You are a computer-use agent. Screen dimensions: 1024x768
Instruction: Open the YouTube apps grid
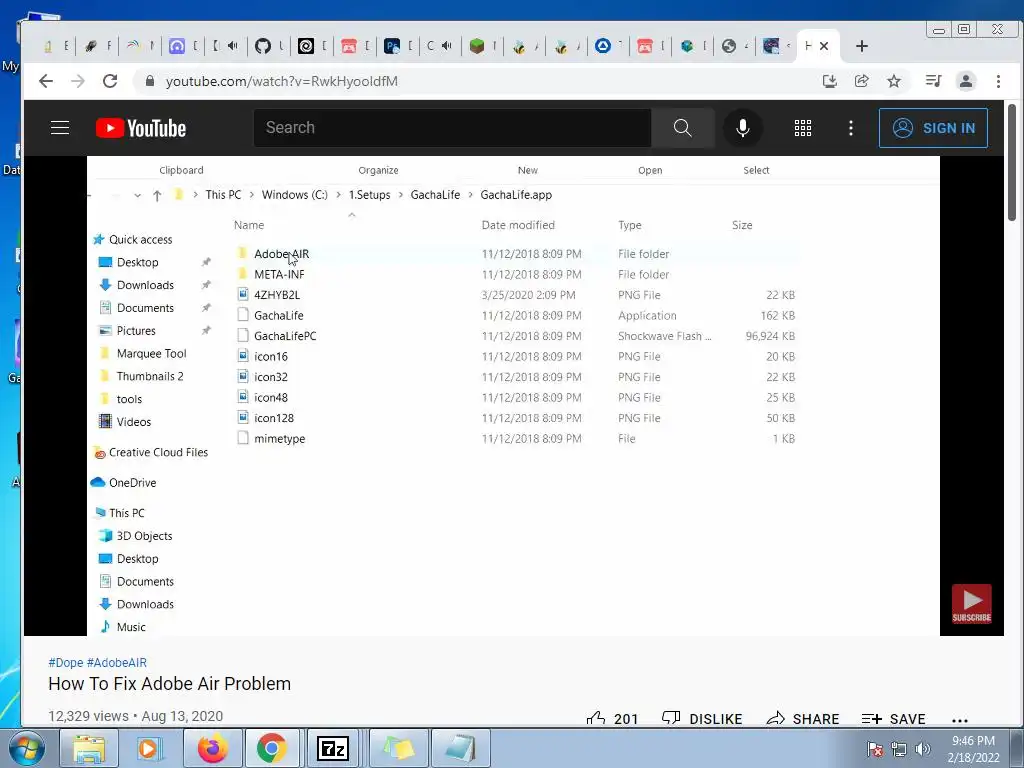coord(803,128)
